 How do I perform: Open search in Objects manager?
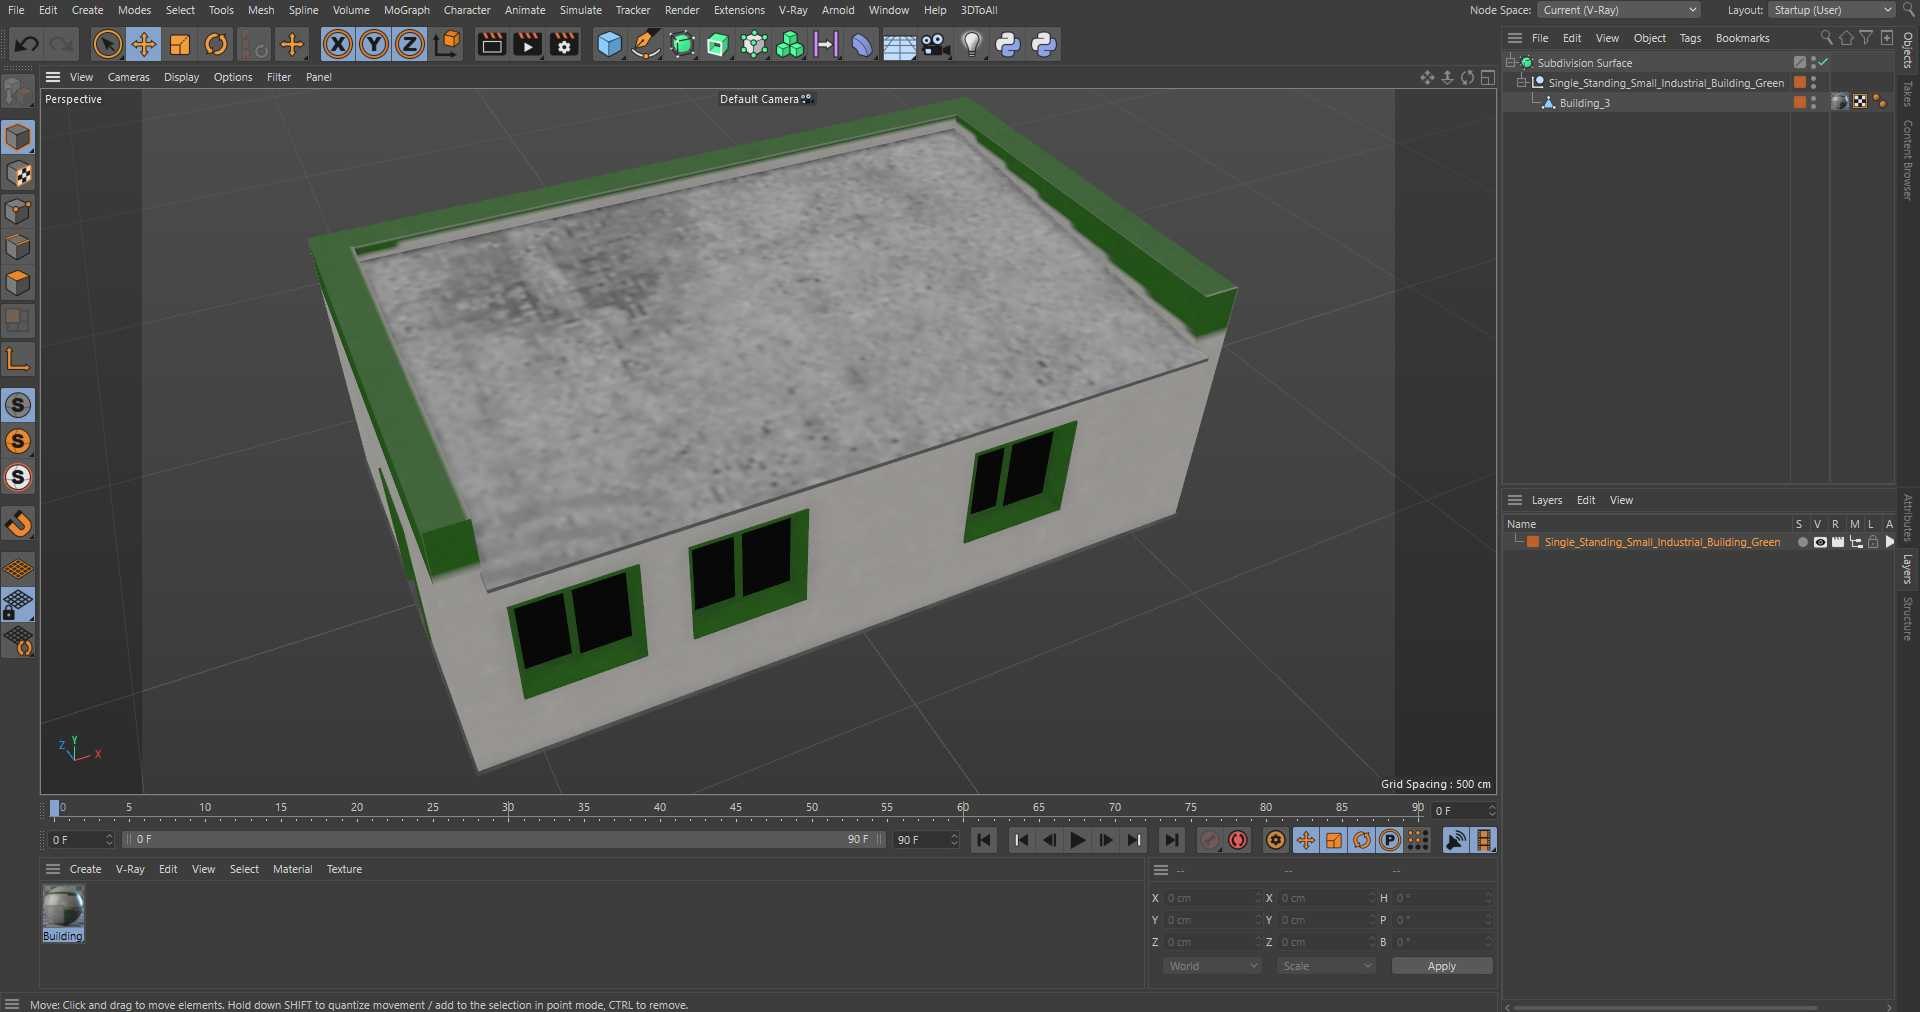click(1827, 38)
